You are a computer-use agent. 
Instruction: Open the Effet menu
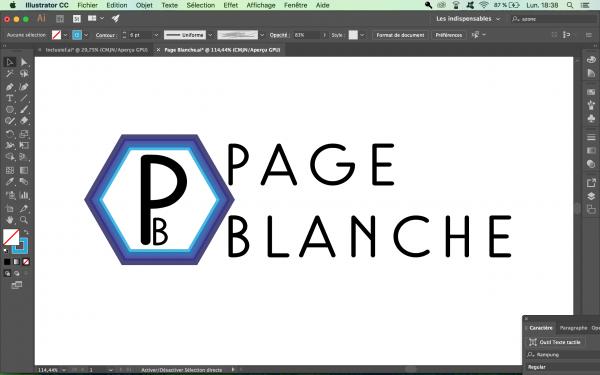tap(230, 5)
